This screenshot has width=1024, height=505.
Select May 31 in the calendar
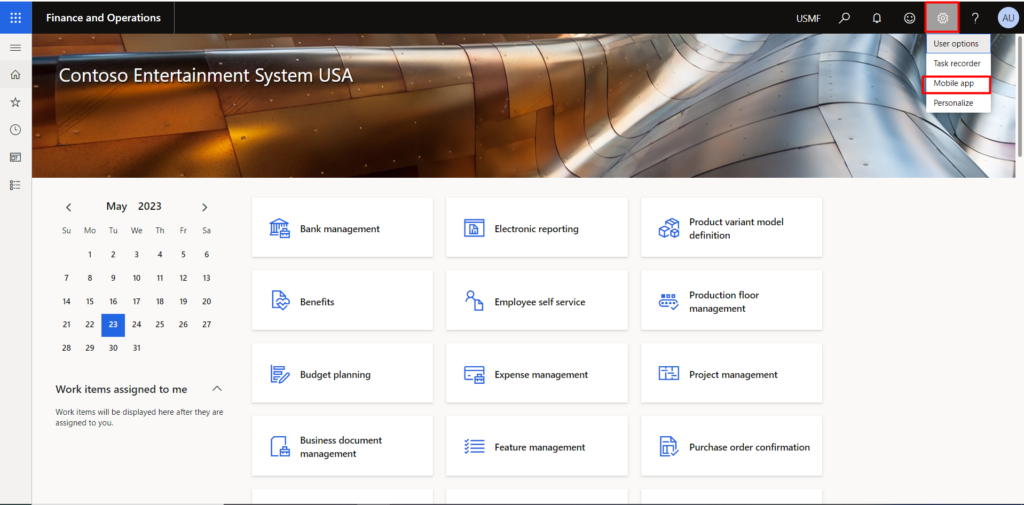tap(136, 348)
